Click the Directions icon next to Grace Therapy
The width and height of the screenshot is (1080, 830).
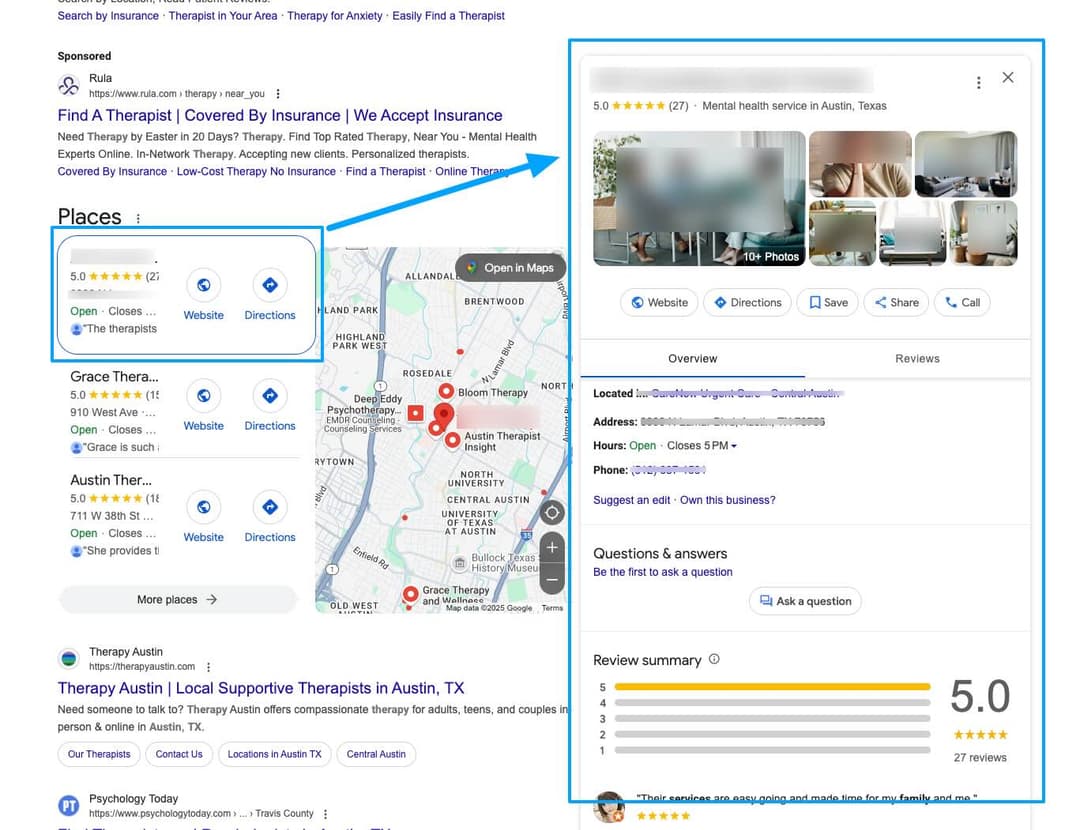point(270,396)
